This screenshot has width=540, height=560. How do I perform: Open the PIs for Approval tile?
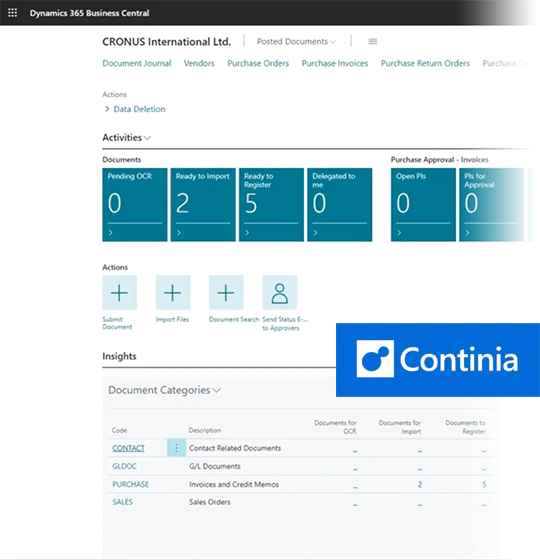click(x=491, y=205)
